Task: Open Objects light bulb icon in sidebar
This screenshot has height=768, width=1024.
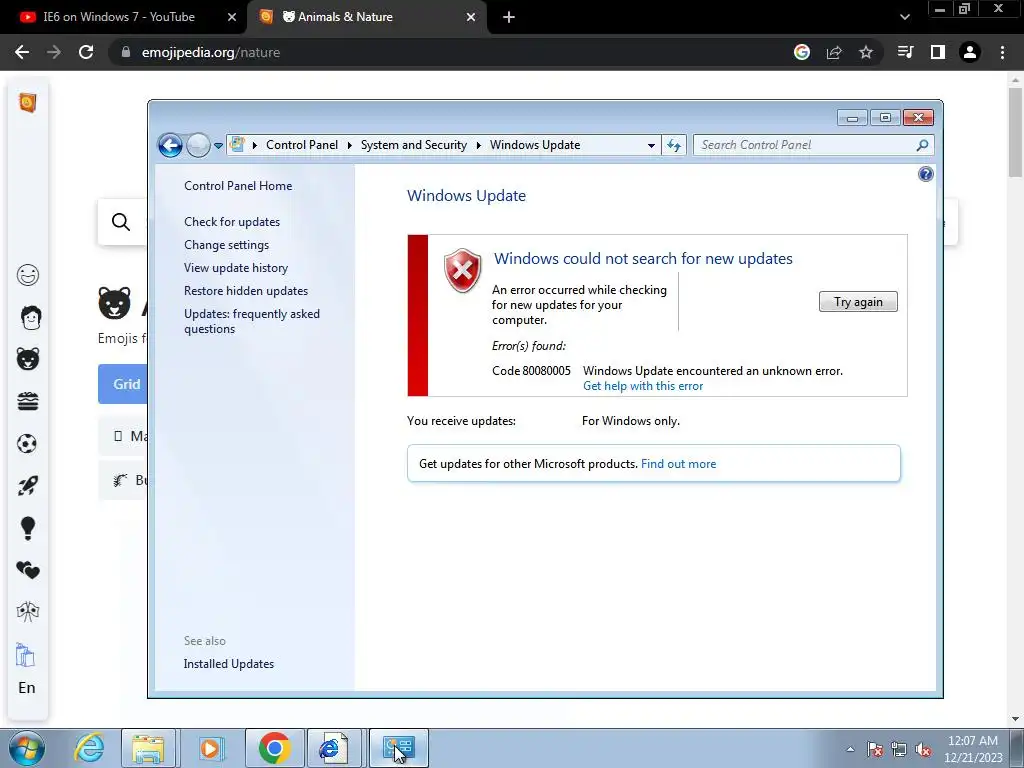Action: [x=27, y=528]
